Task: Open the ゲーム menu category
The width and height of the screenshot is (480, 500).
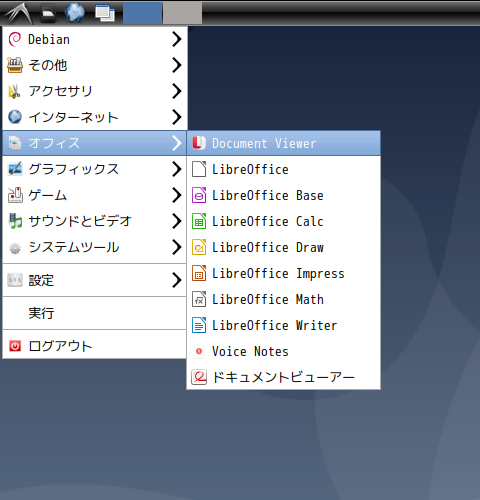Action: point(94,195)
